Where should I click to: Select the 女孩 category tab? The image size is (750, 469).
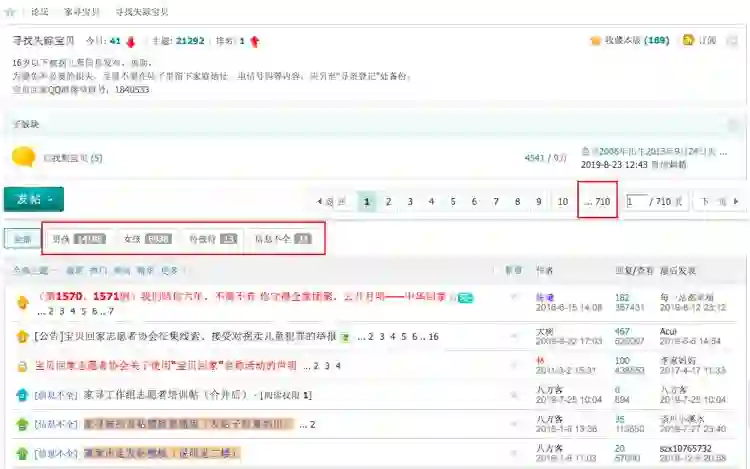click(x=147, y=239)
